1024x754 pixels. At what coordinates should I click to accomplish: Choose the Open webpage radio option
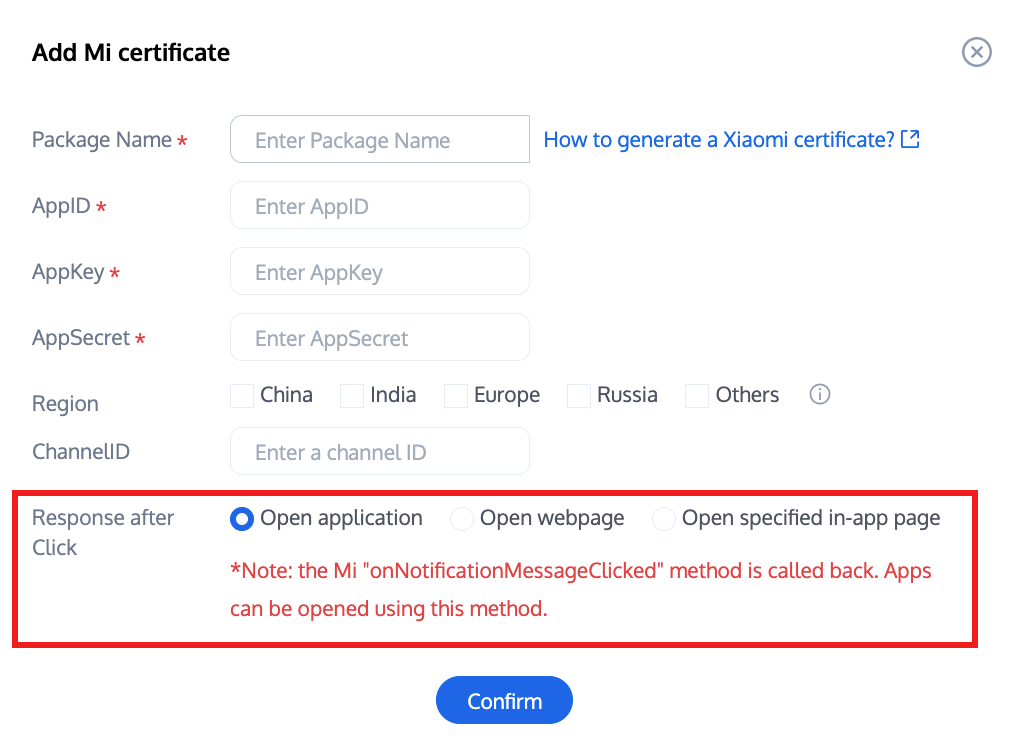coord(462,519)
